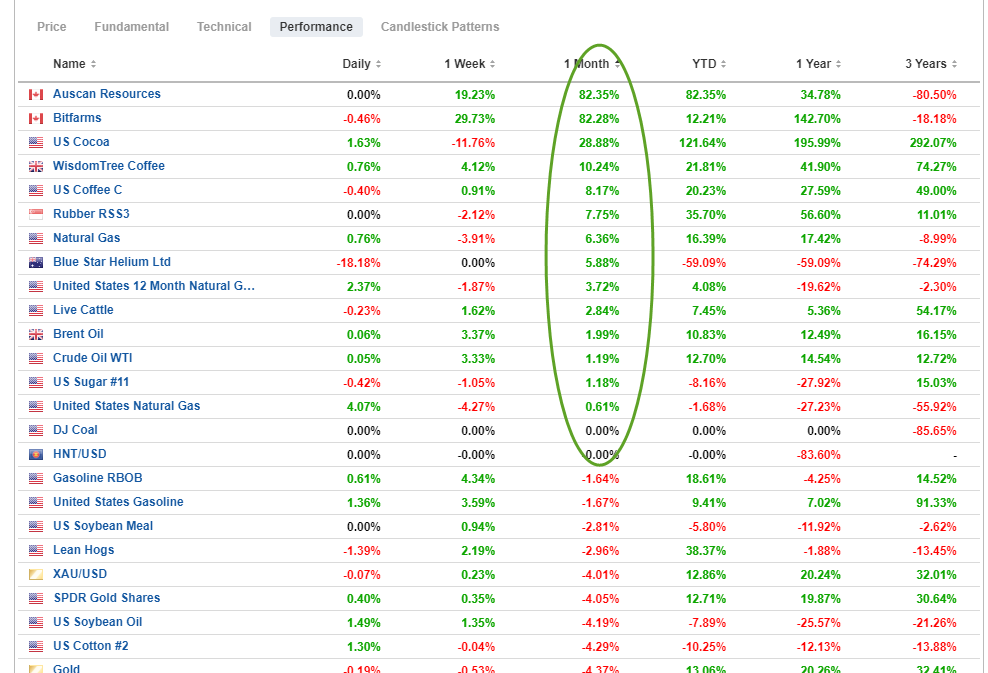Sort by 3 Years column
The width and height of the screenshot is (988, 673).
click(931, 64)
